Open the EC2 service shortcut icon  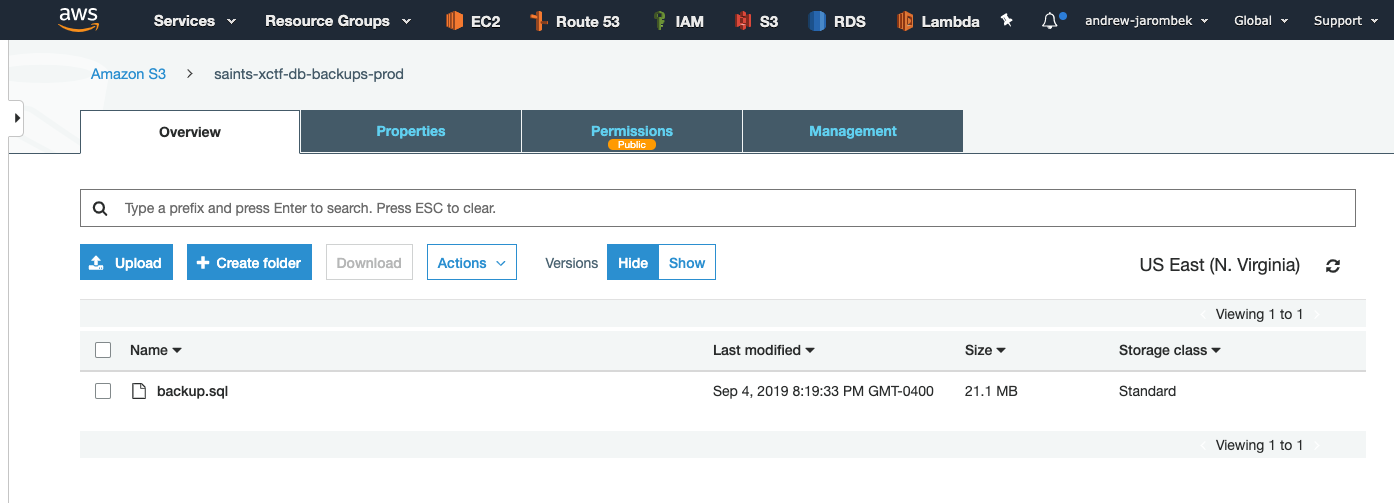coord(454,21)
